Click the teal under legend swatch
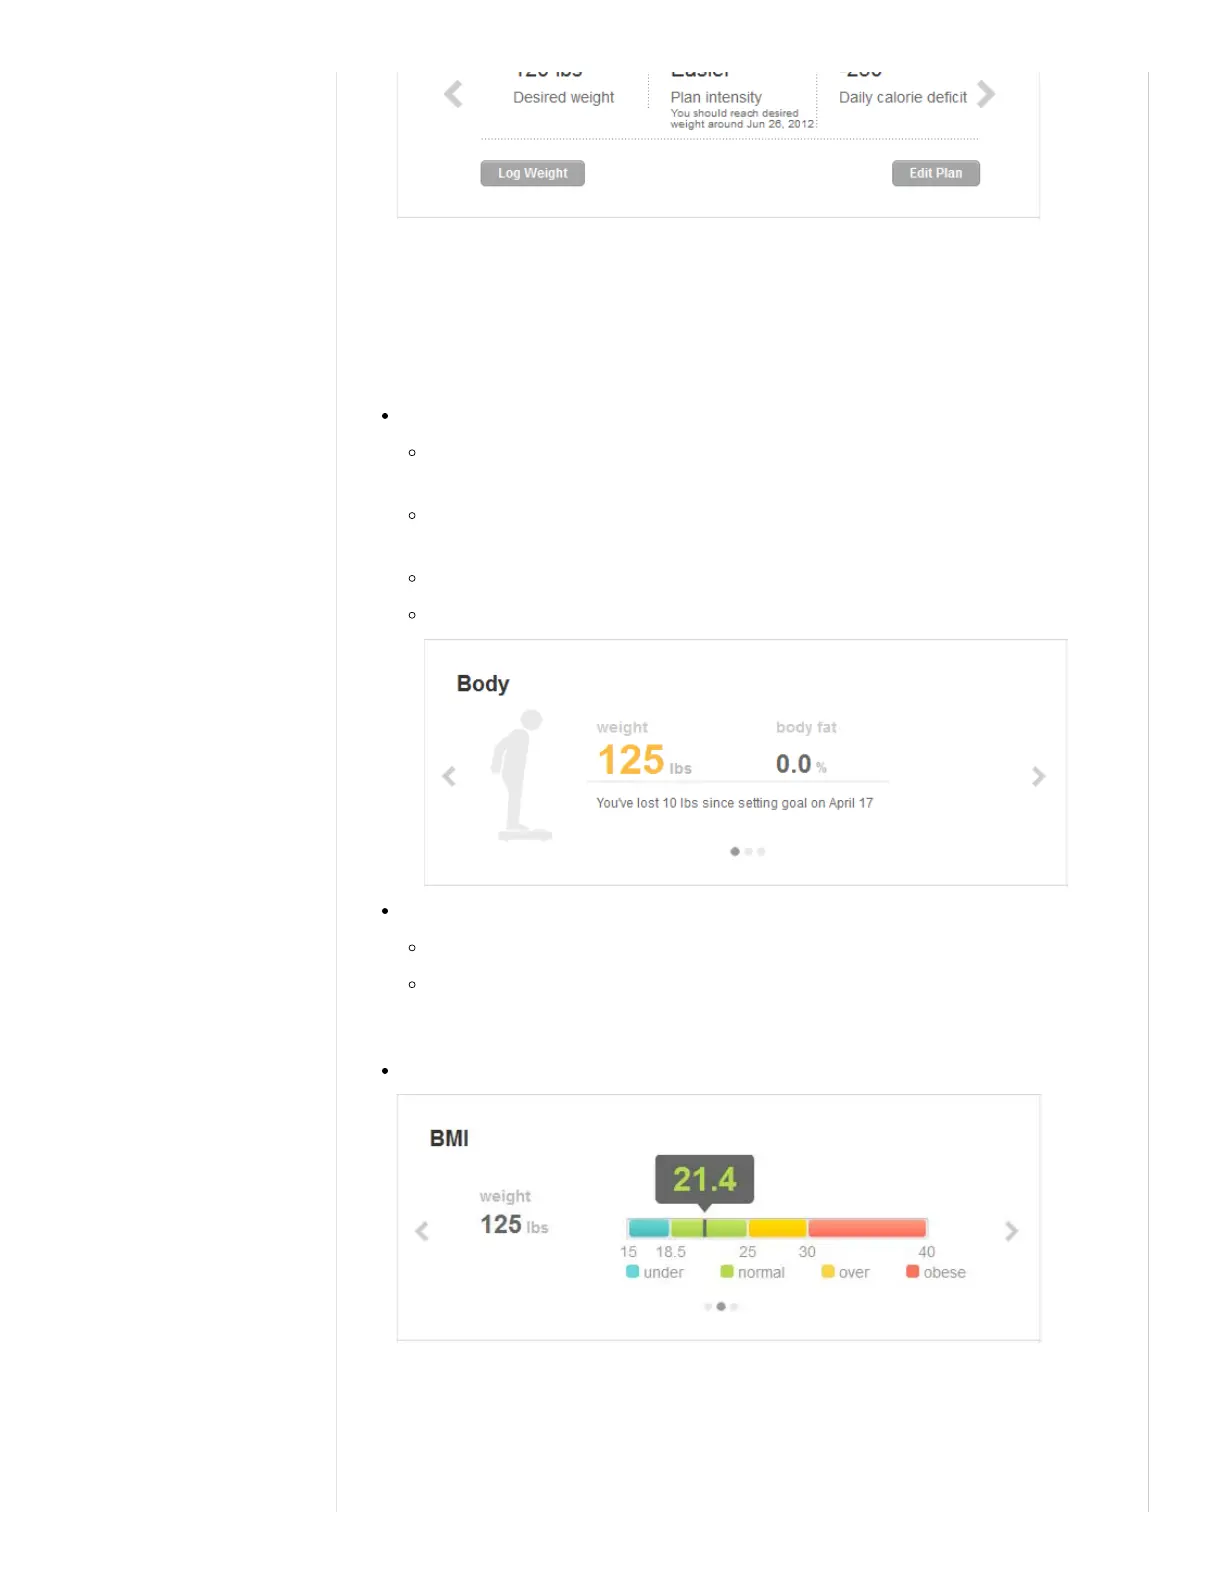This screenshot has width=1224, height=1584. [x=632, y=1272]
